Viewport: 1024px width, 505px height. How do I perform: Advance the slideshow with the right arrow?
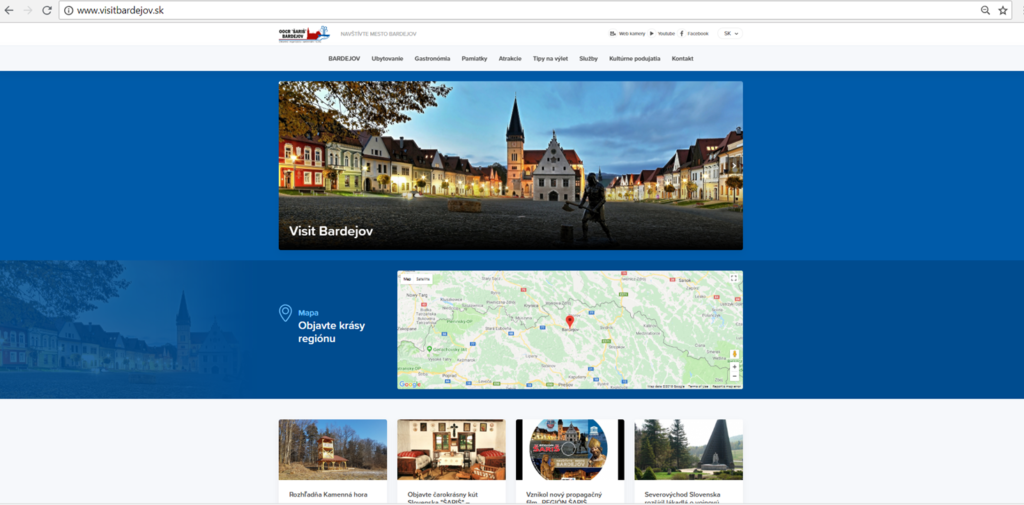[x=734, y=165]
